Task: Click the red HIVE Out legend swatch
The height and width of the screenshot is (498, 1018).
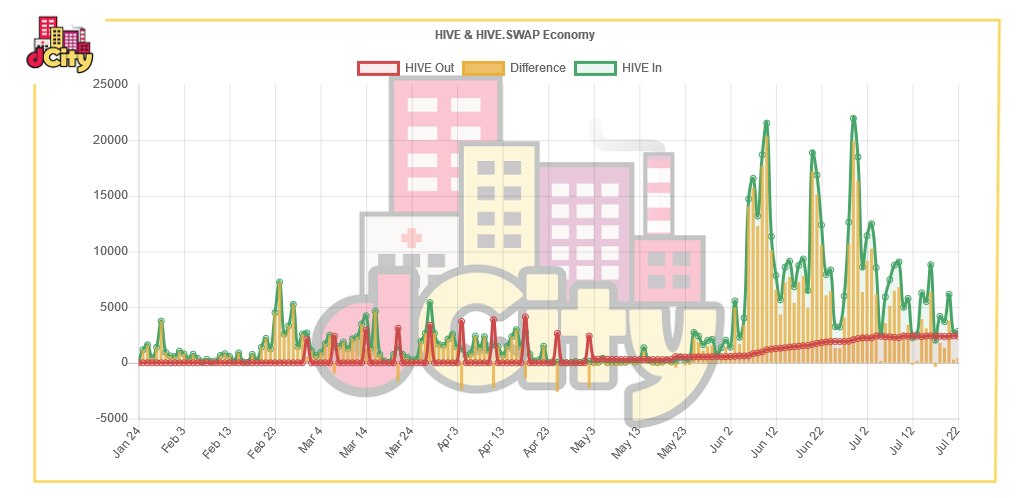Action: coord(378,68)
